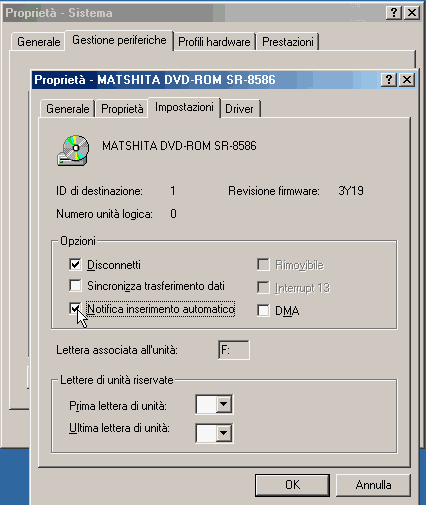Click the help question mark in Sistema window

tap(394, 13)
